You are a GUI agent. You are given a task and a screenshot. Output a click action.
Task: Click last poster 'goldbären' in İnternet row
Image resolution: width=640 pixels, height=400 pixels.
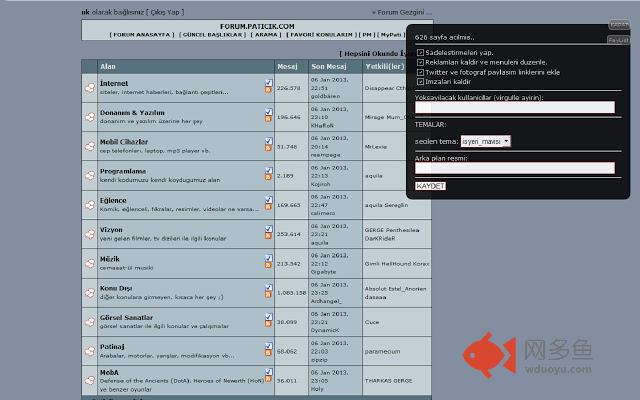pos(325,96)
